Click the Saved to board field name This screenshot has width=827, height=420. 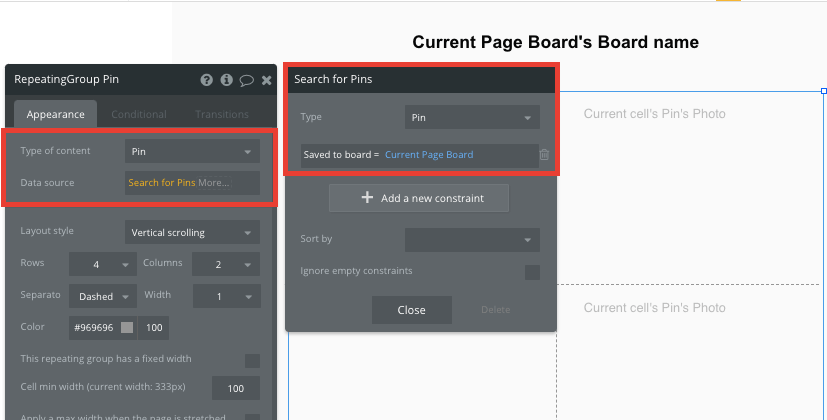click(338, 155)
